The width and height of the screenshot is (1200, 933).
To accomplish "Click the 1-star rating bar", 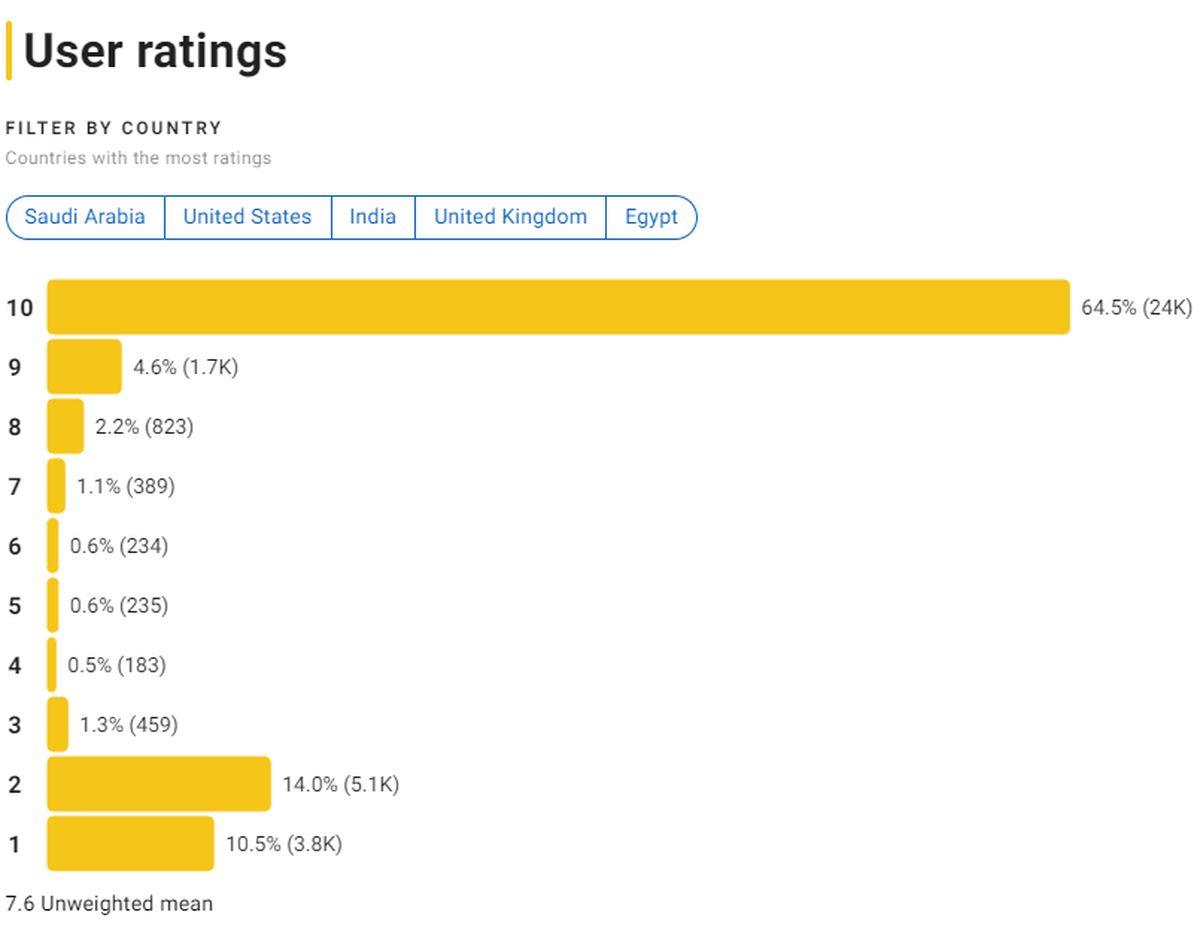I will pos(130,844).
